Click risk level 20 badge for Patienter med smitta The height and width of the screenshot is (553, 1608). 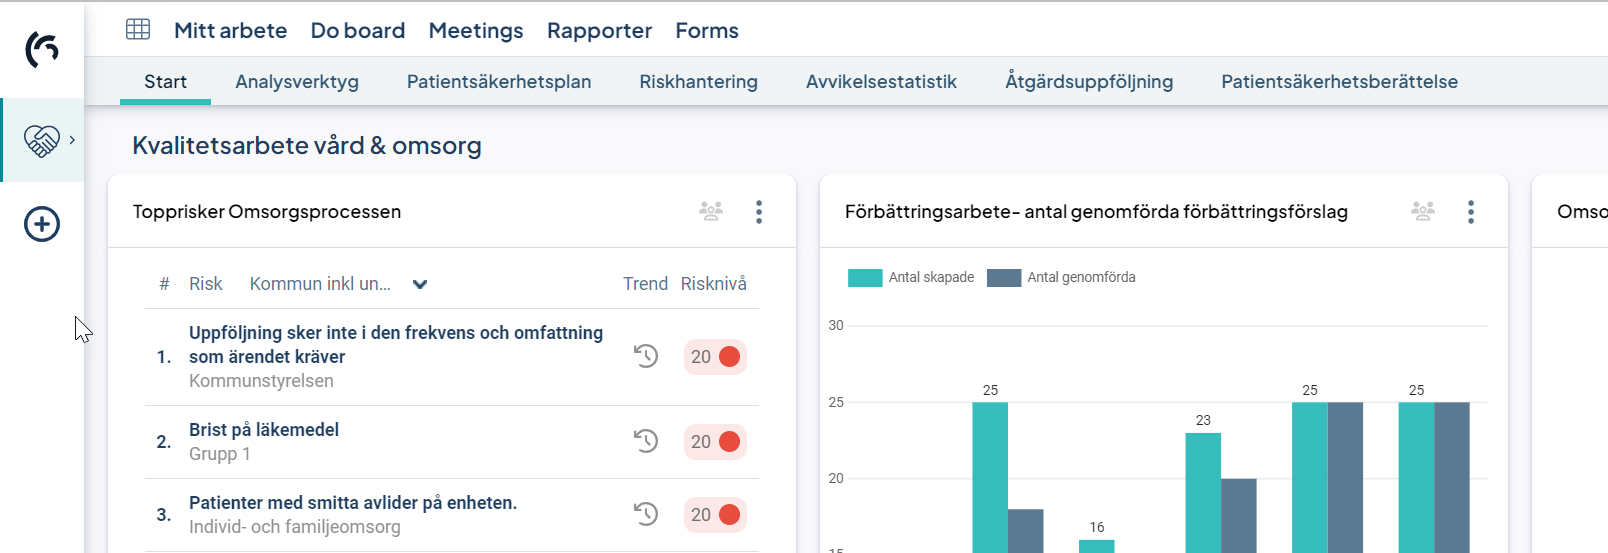click(x=715, y=515)
